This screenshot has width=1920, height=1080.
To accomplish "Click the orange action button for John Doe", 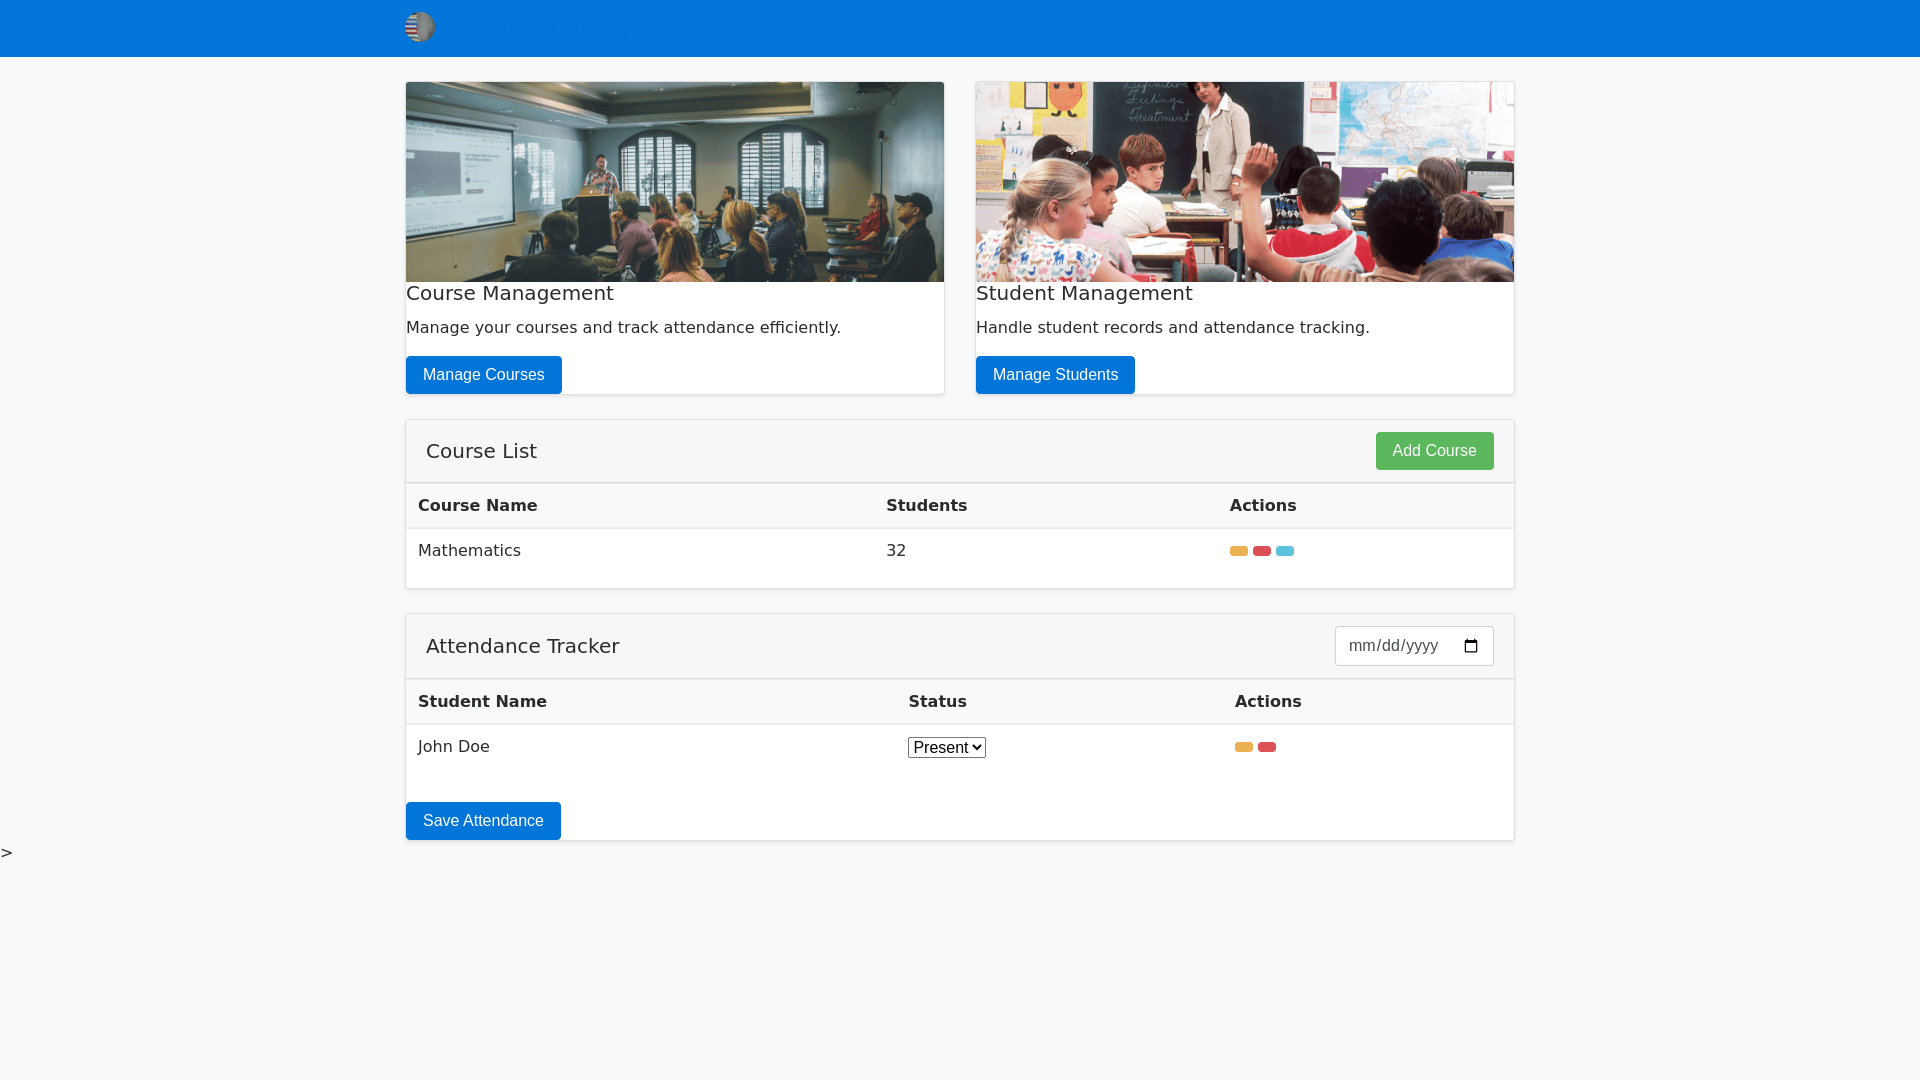I will 1243,747.
